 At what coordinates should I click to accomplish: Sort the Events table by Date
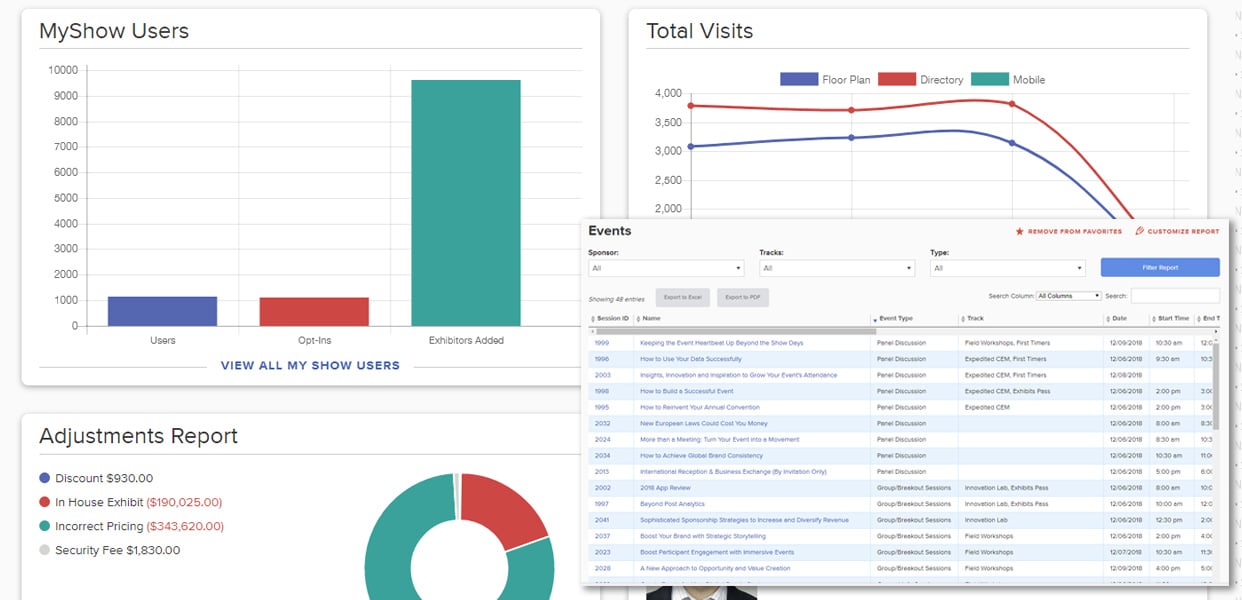(1117, 318)
